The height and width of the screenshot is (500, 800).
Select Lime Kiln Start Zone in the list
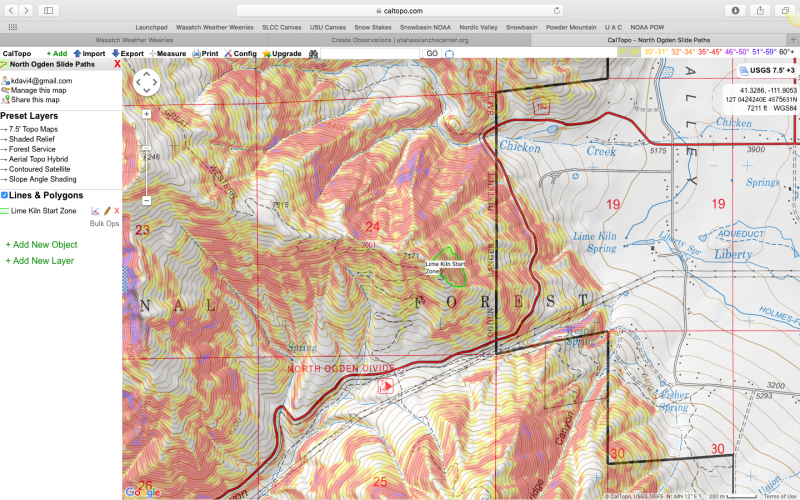[43, 211]
